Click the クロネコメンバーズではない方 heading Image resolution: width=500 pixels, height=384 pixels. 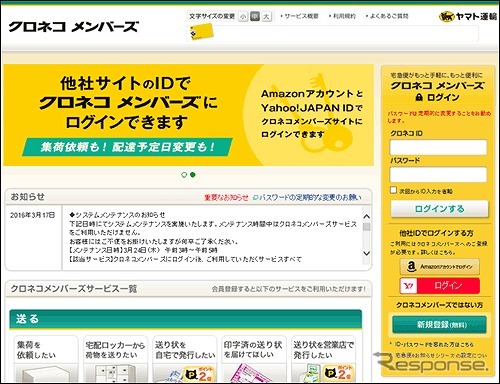439,305
